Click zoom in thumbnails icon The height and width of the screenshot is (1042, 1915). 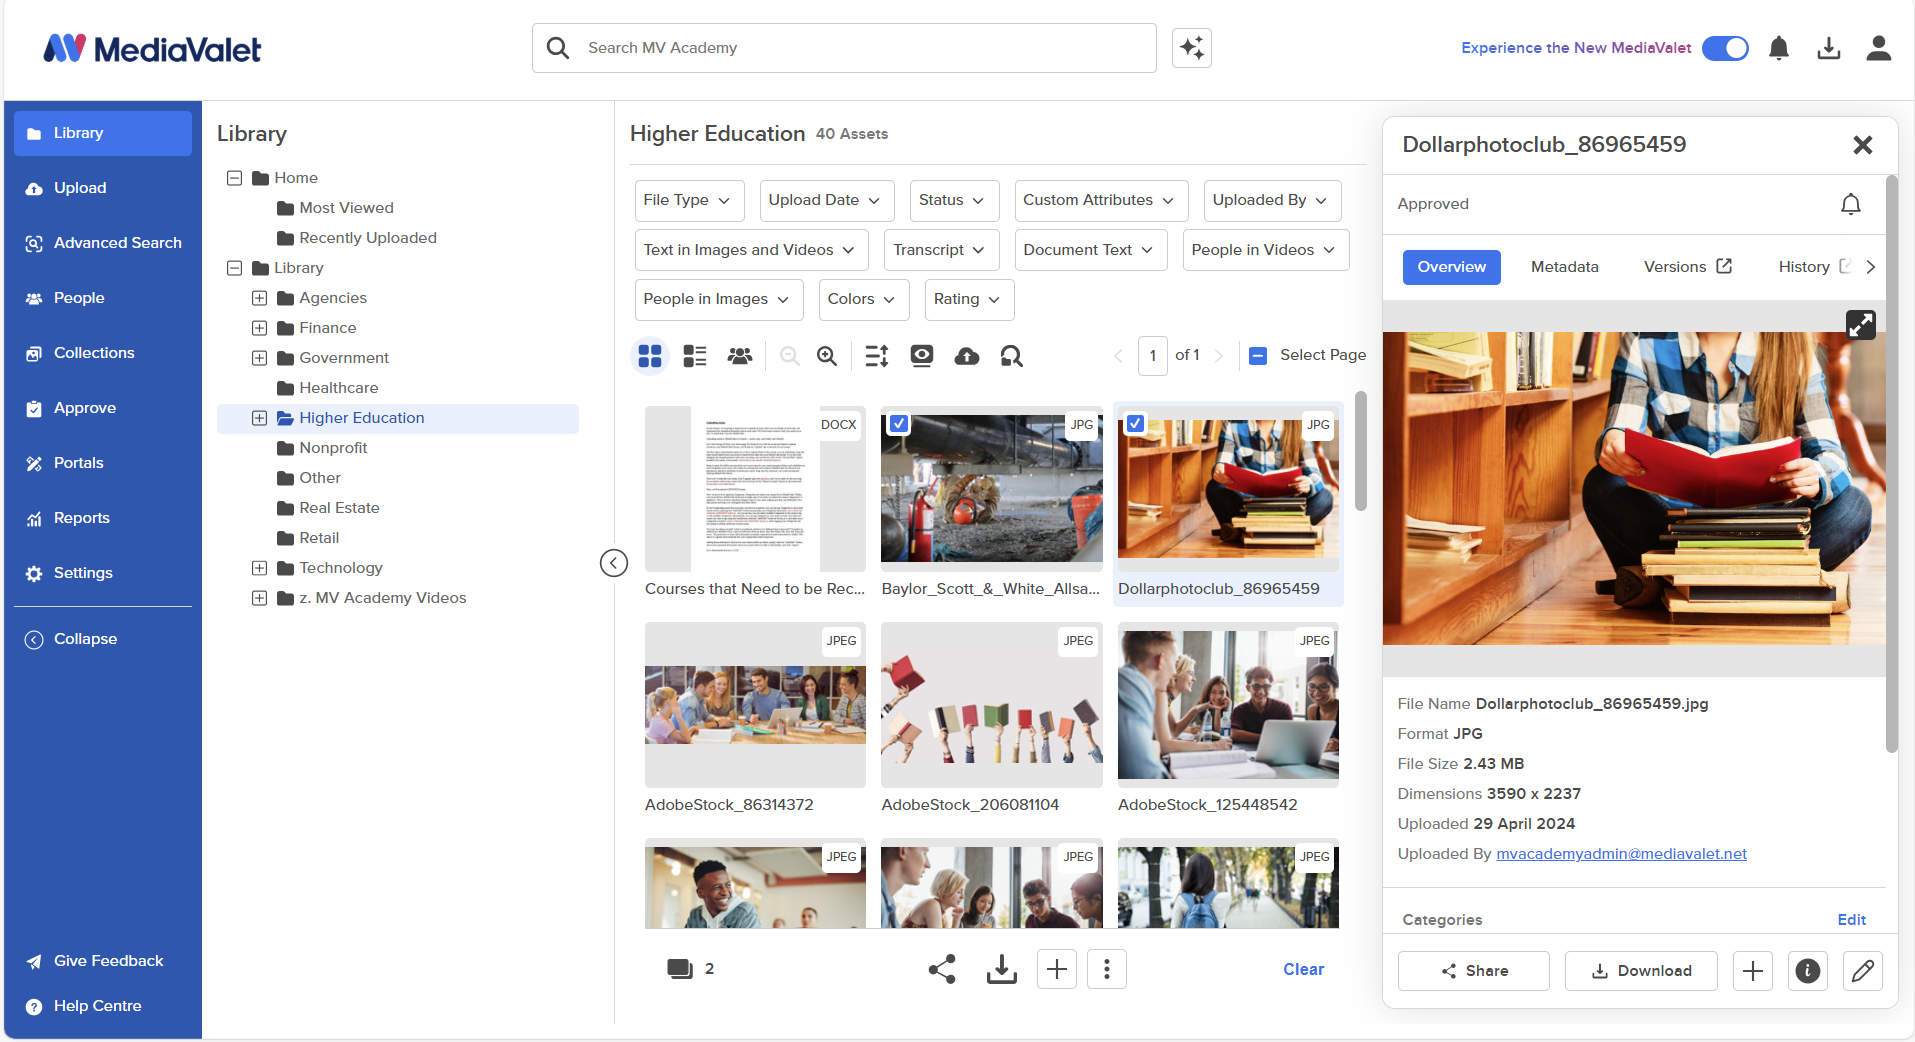827,356
